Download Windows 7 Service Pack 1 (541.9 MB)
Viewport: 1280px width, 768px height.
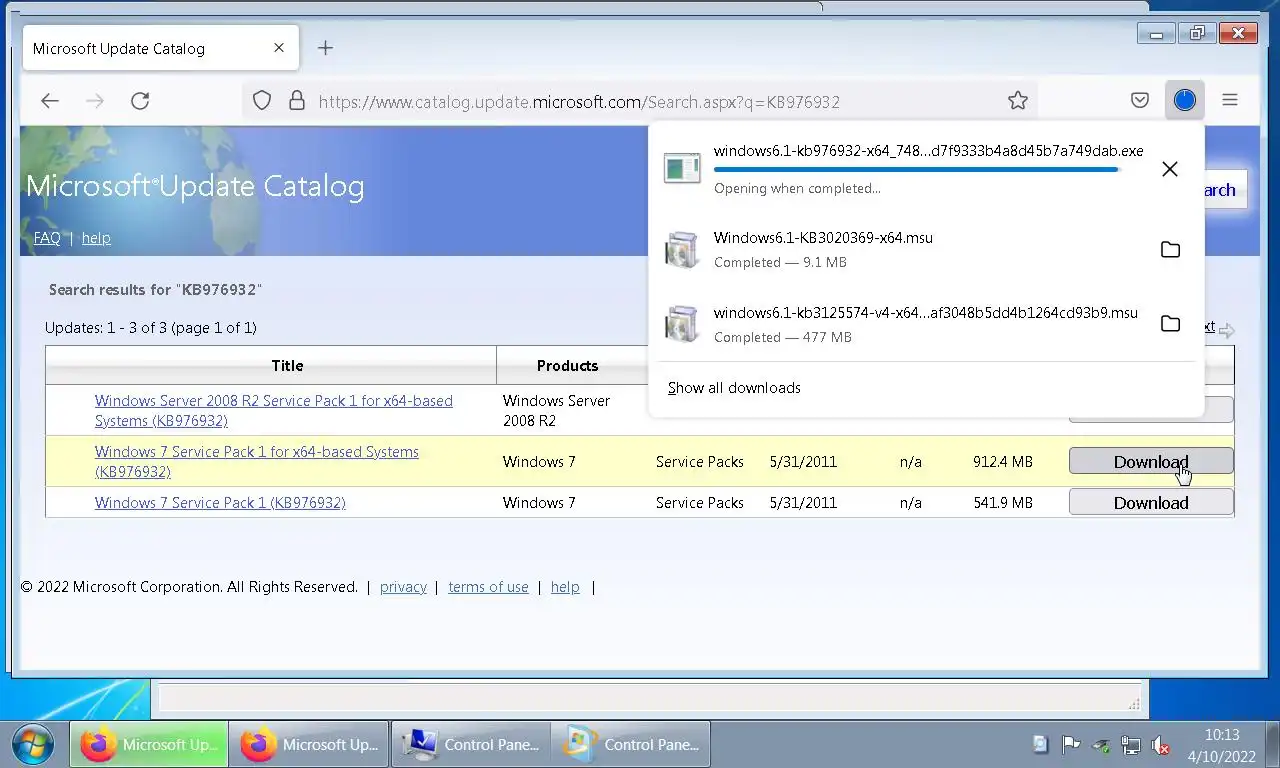pos(1151,502)
